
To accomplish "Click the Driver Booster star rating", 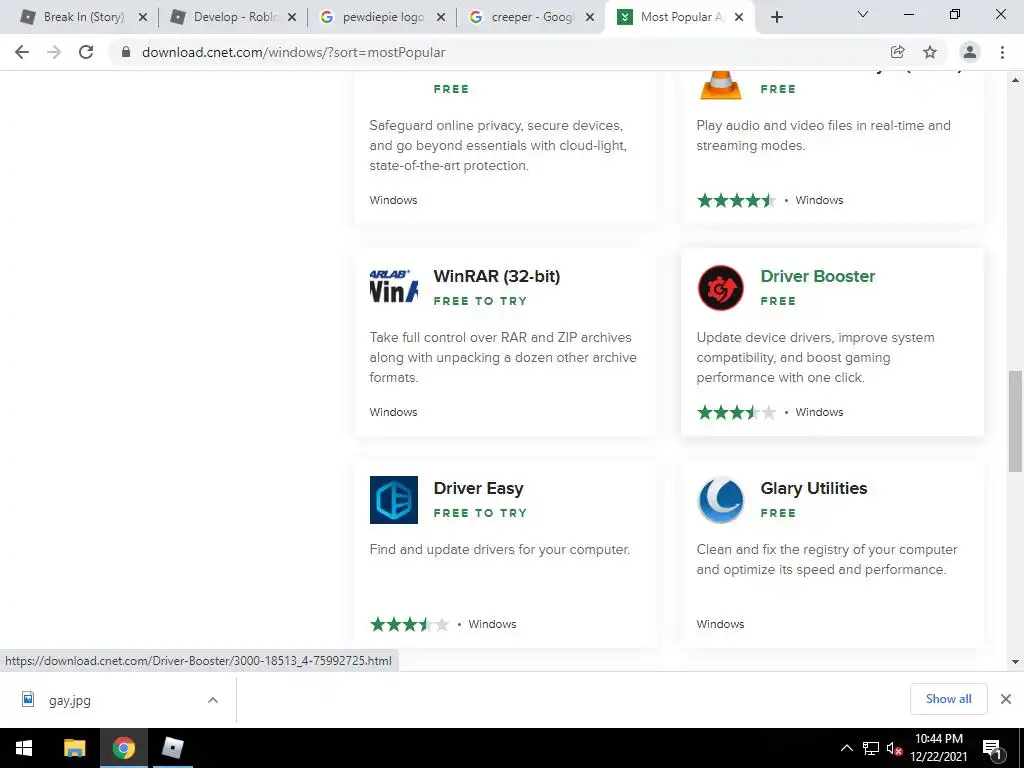I will tap(737, 412).
